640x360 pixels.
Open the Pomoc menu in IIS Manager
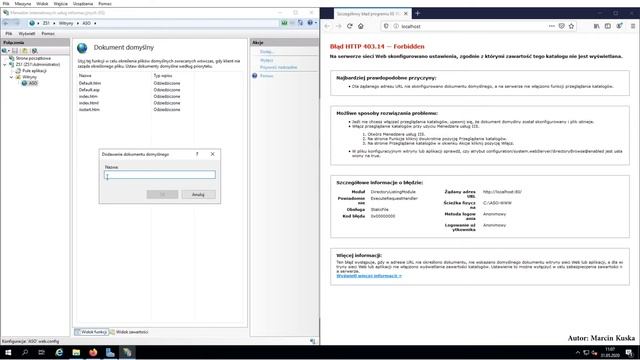[x=48, y=33]
